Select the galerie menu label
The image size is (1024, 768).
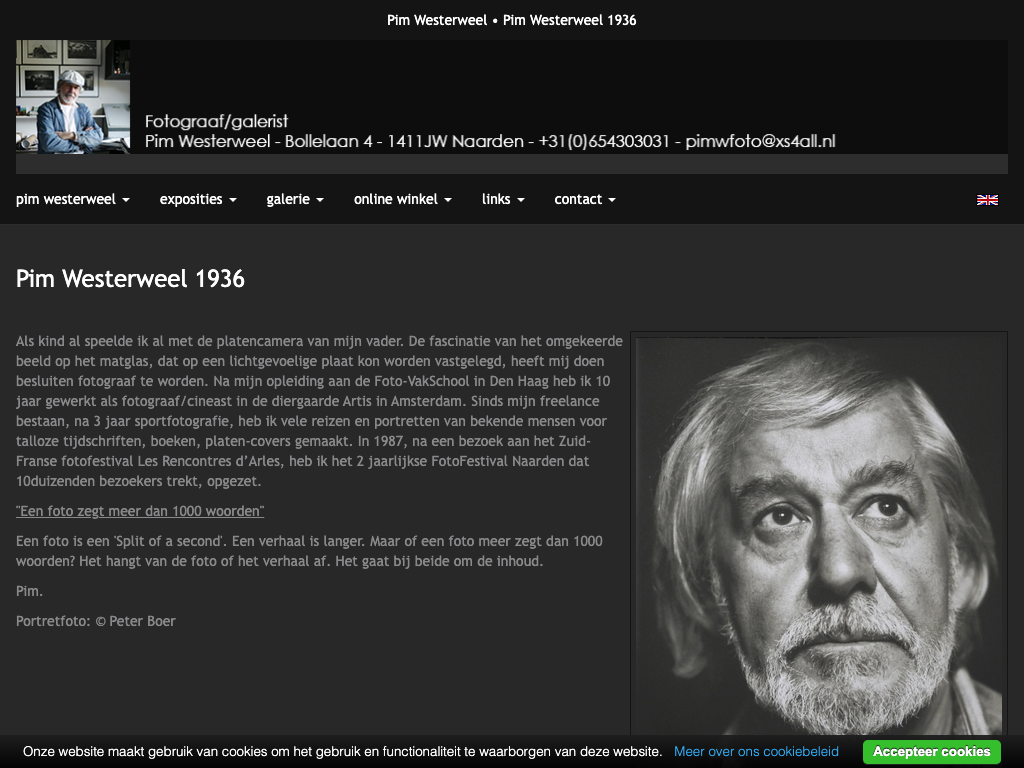[288, 199]
